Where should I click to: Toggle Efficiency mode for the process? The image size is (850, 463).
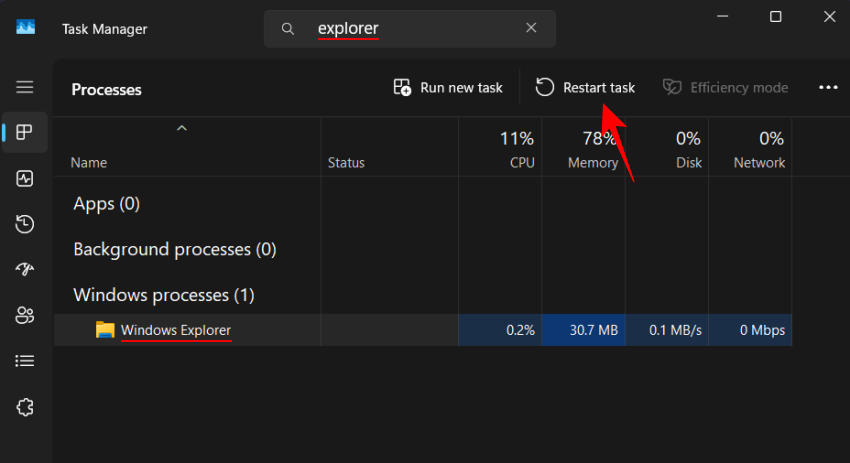pos(726,88)
